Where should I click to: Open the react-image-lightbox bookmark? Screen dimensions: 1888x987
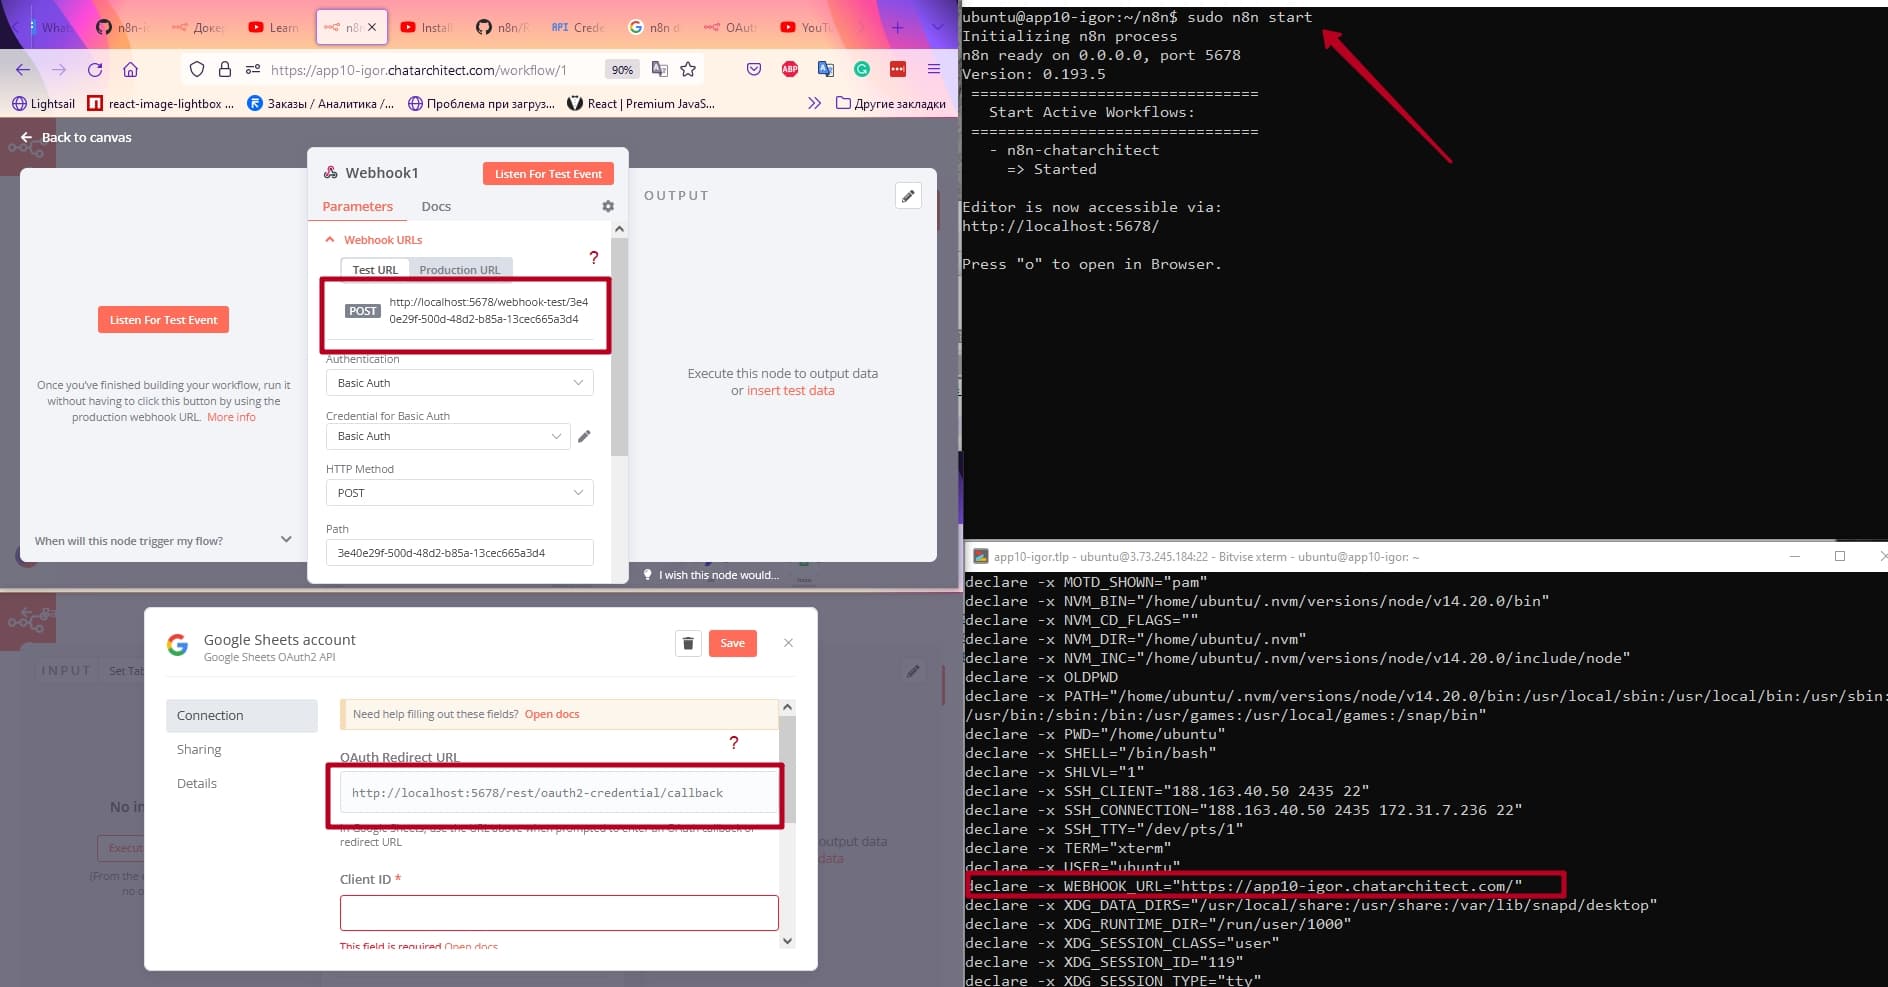(161, 103)
